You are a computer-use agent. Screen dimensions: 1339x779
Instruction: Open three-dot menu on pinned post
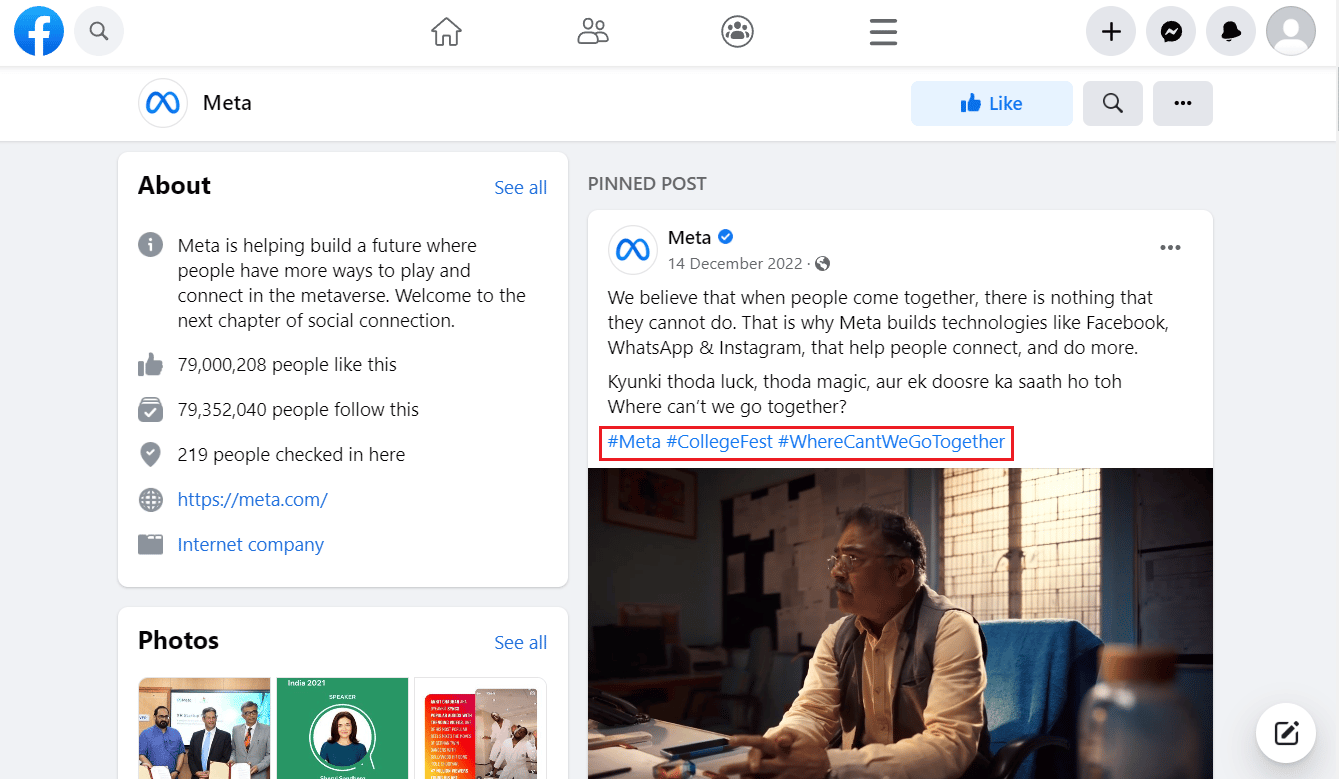click(x=1170, y=248)
